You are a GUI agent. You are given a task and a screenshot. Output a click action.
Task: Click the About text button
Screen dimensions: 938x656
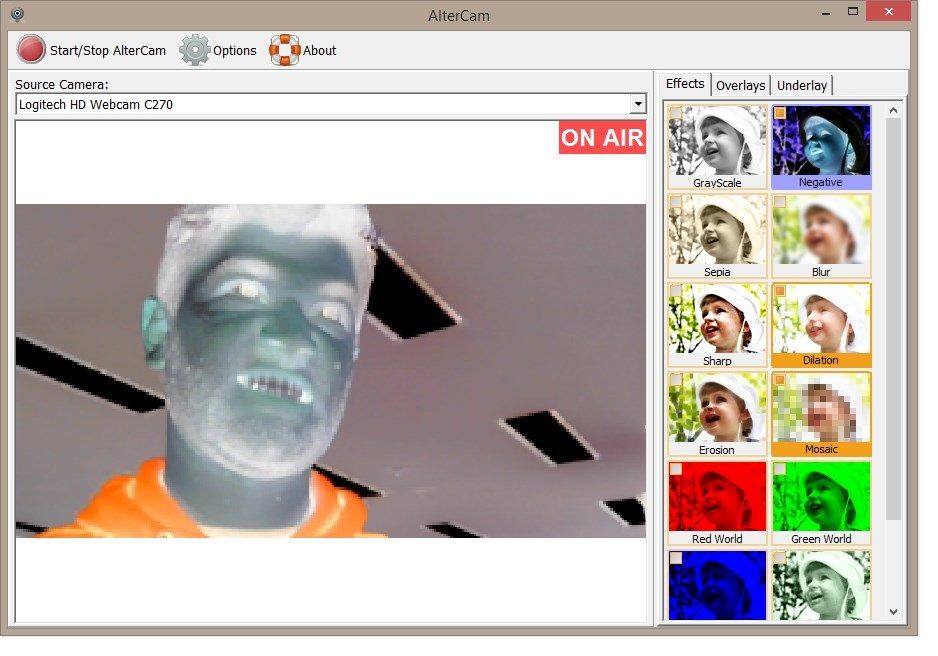point(319,51)
